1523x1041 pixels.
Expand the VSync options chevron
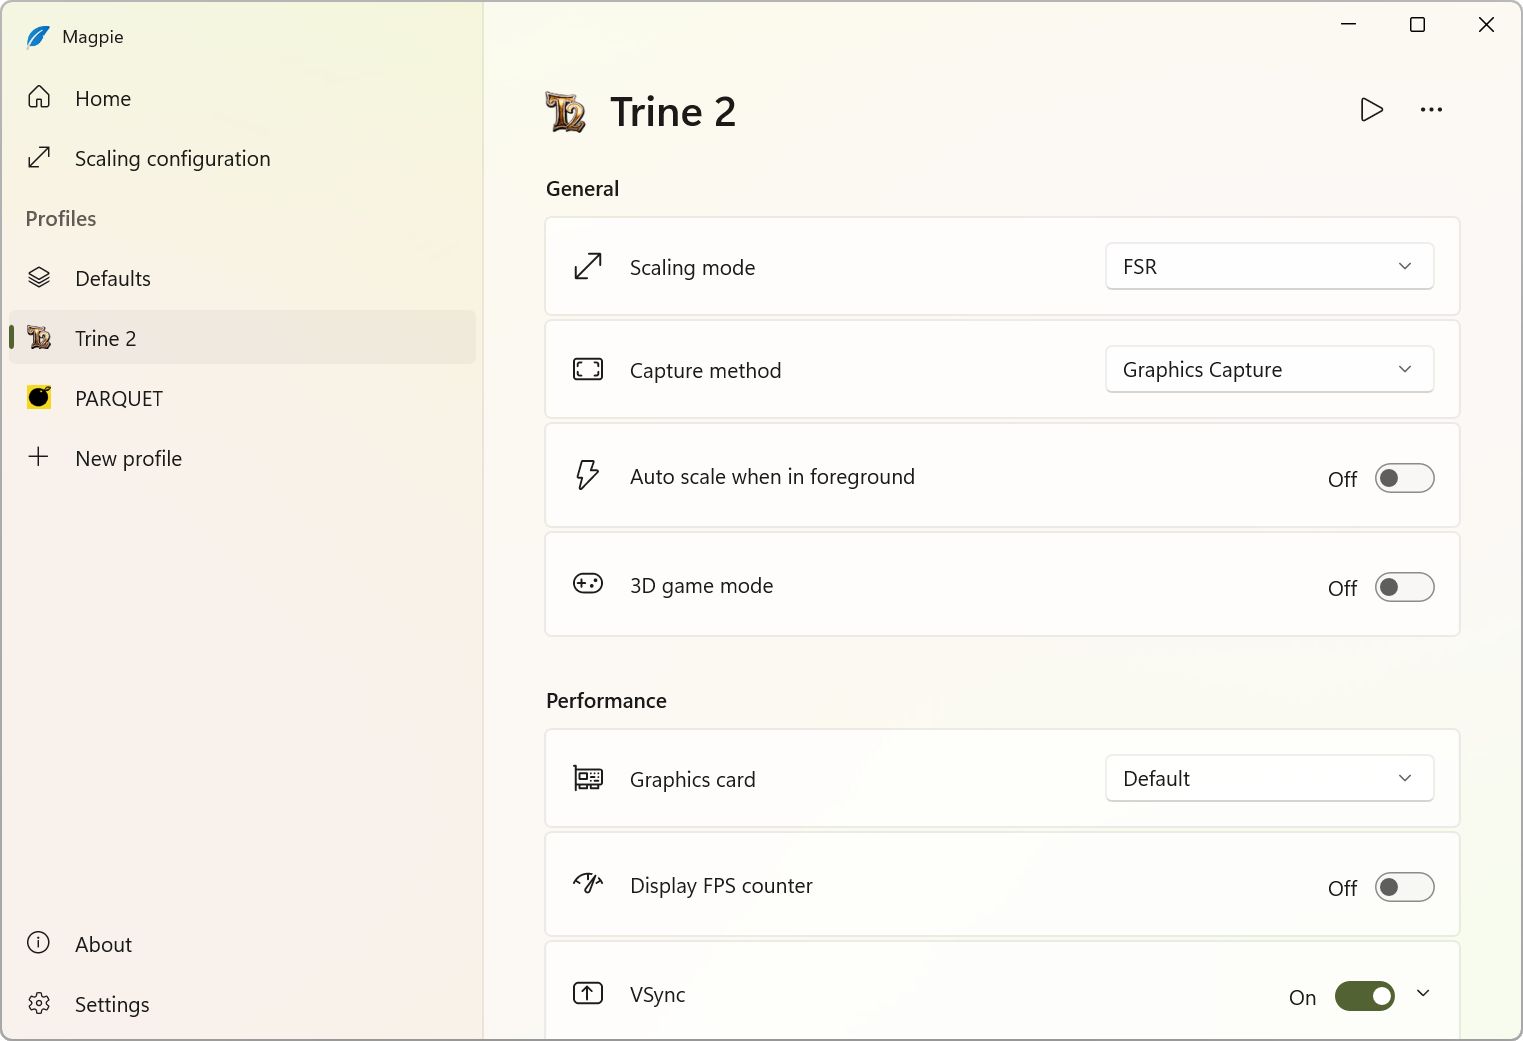[x=1422, y=993]
